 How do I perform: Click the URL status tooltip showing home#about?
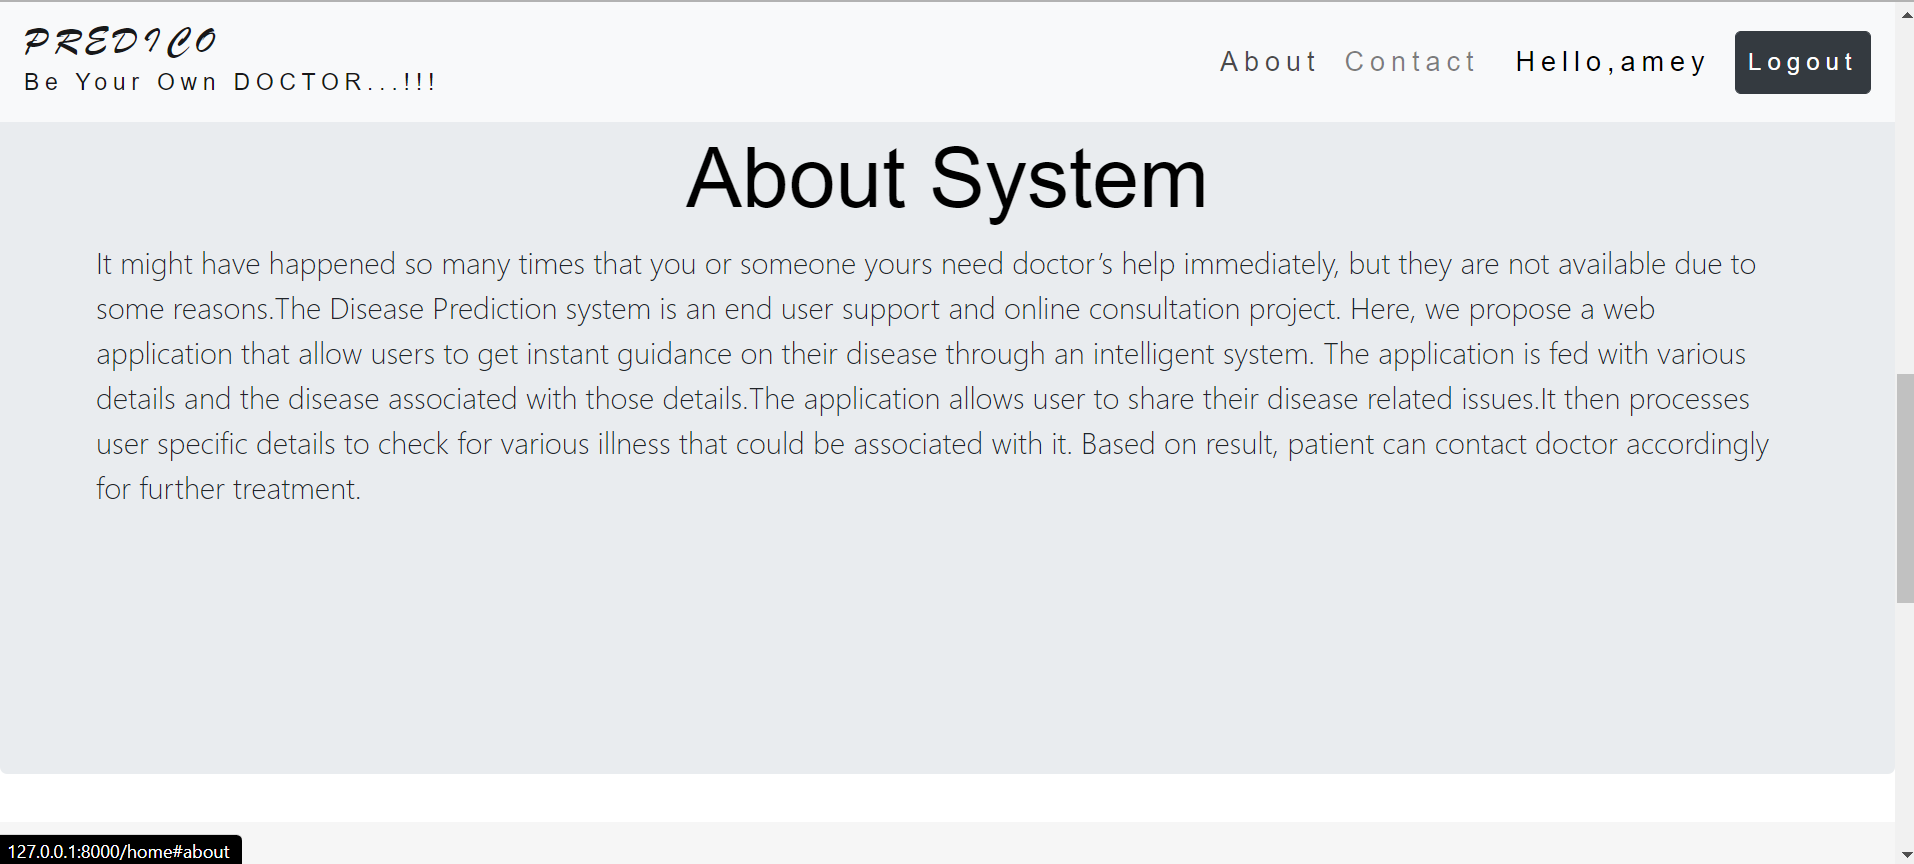click(x=119, y=851)
